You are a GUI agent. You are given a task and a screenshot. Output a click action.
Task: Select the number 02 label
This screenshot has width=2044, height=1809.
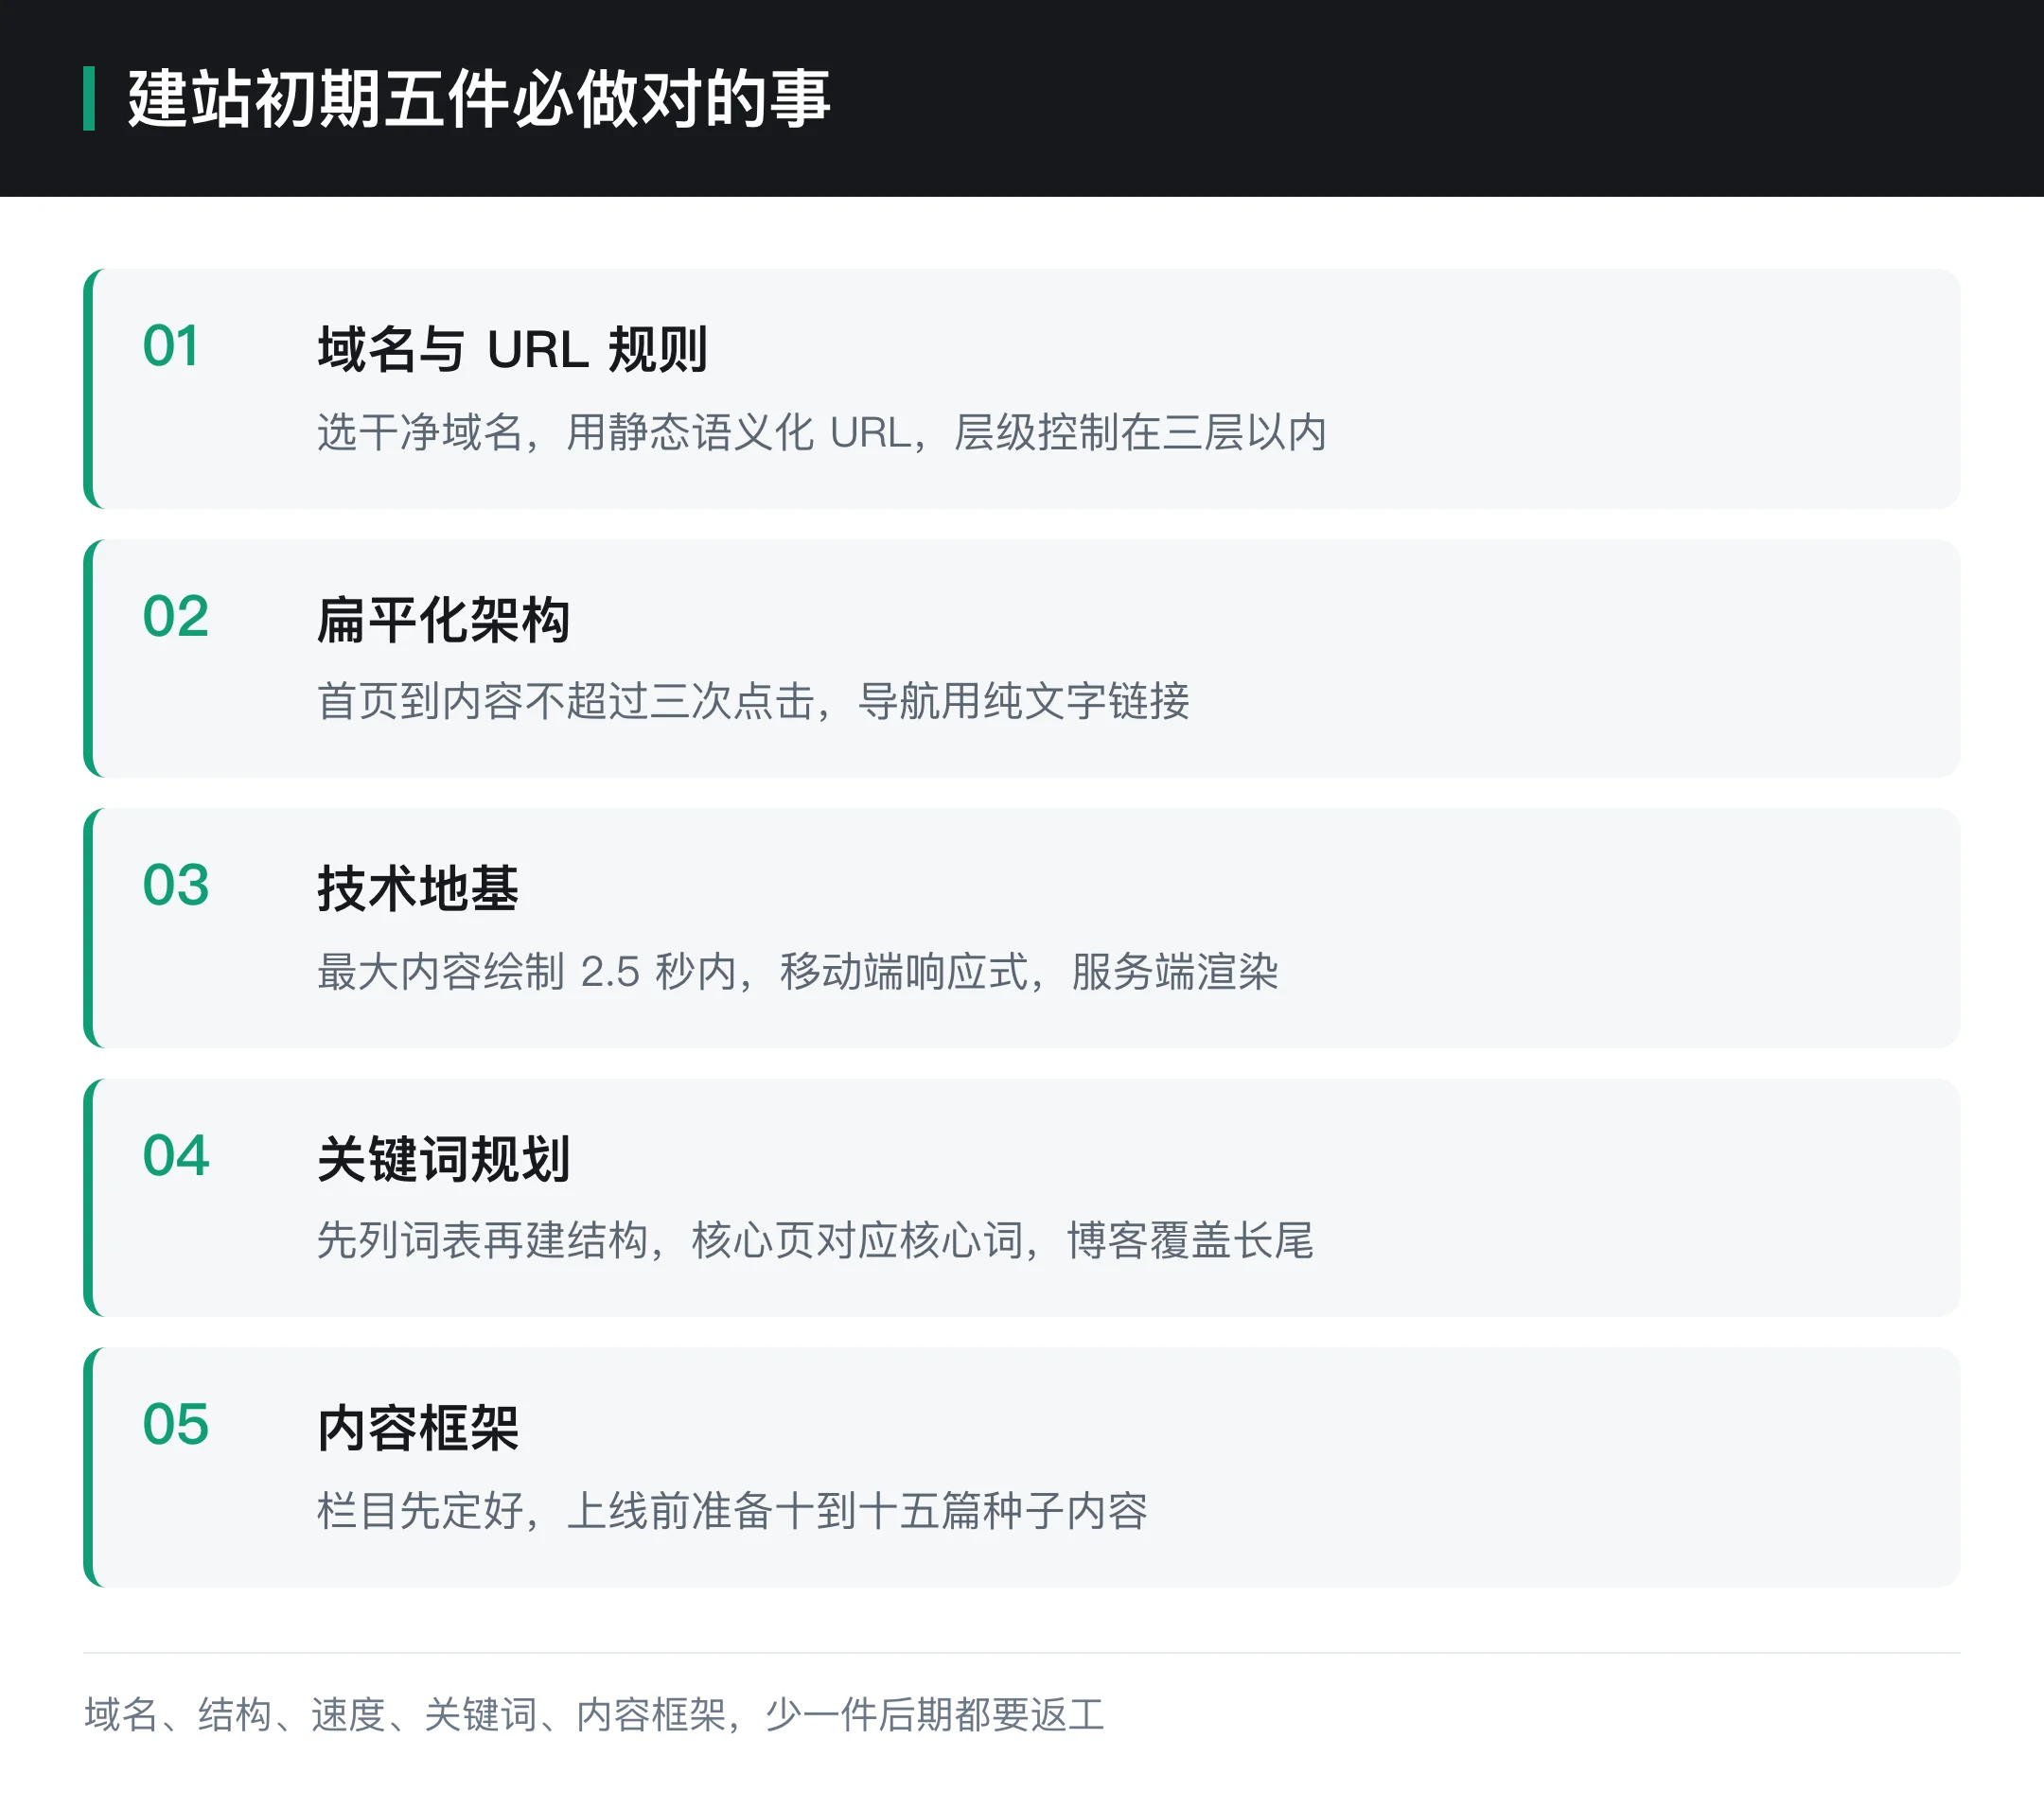175,615
